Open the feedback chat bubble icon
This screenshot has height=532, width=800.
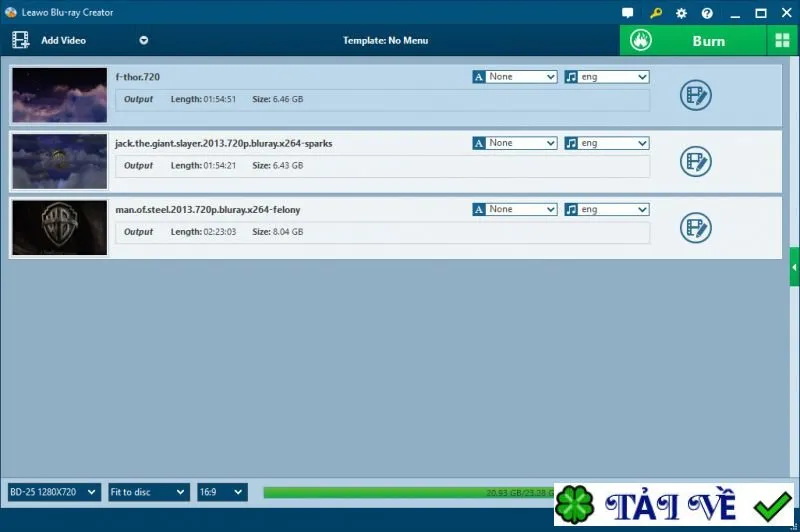tap(628, 13)
